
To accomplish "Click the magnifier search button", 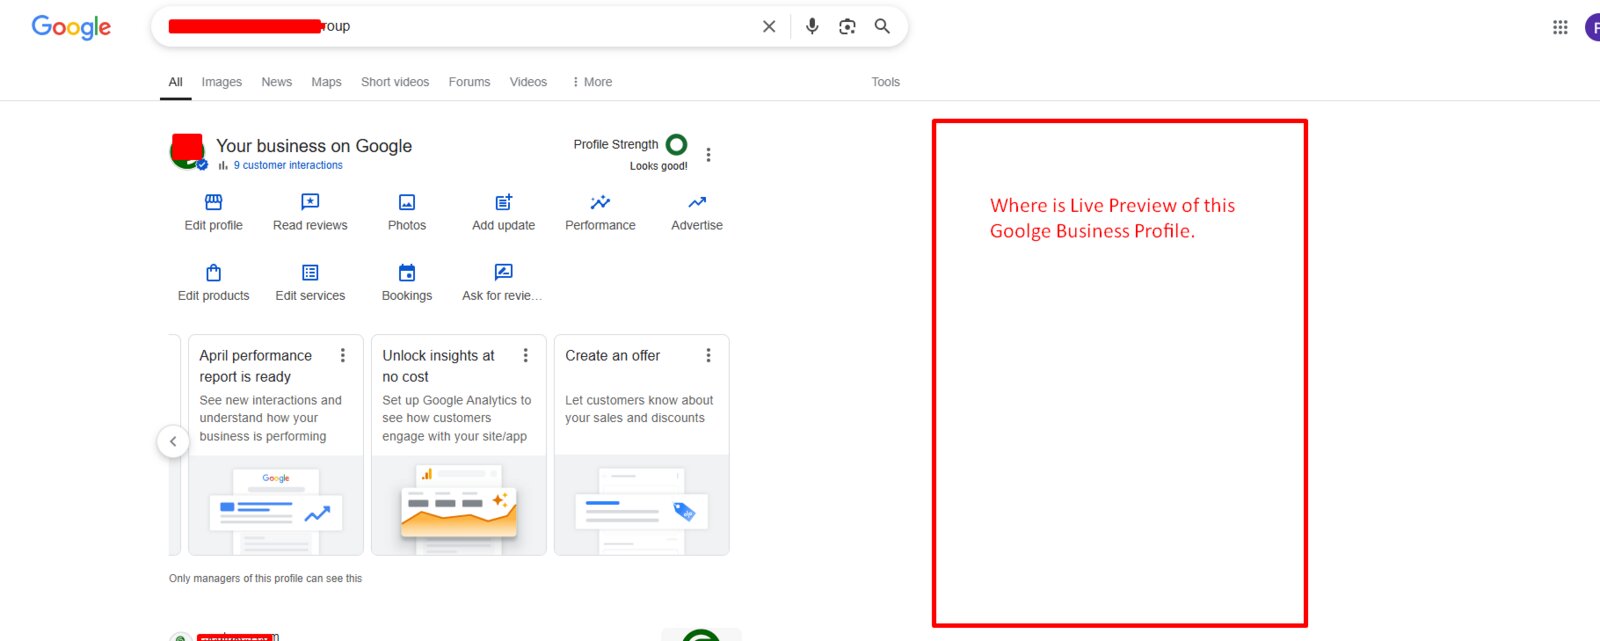I will (882, 26).
